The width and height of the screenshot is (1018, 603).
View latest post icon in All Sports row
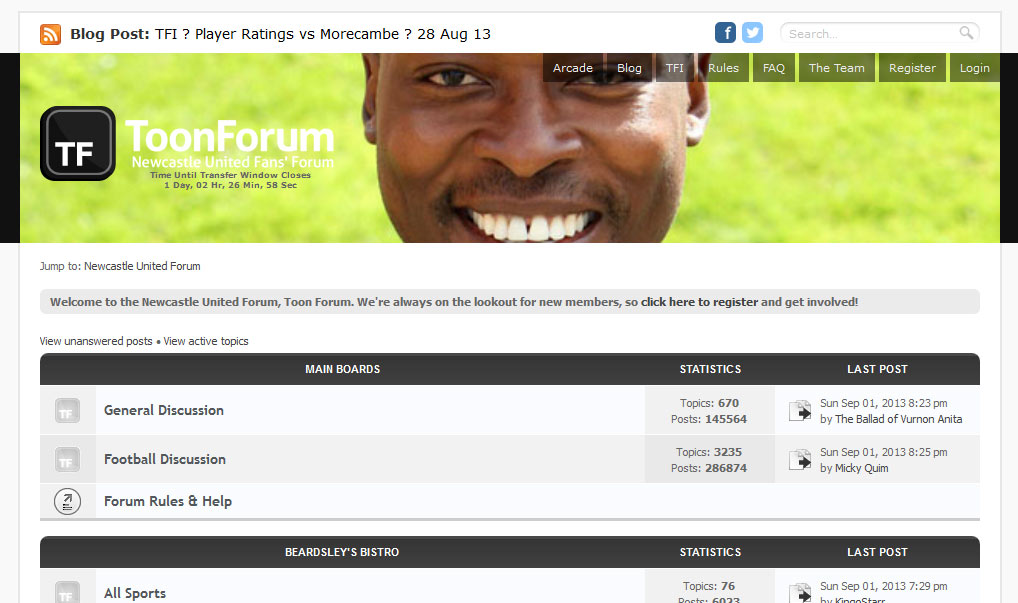[800, 593]
